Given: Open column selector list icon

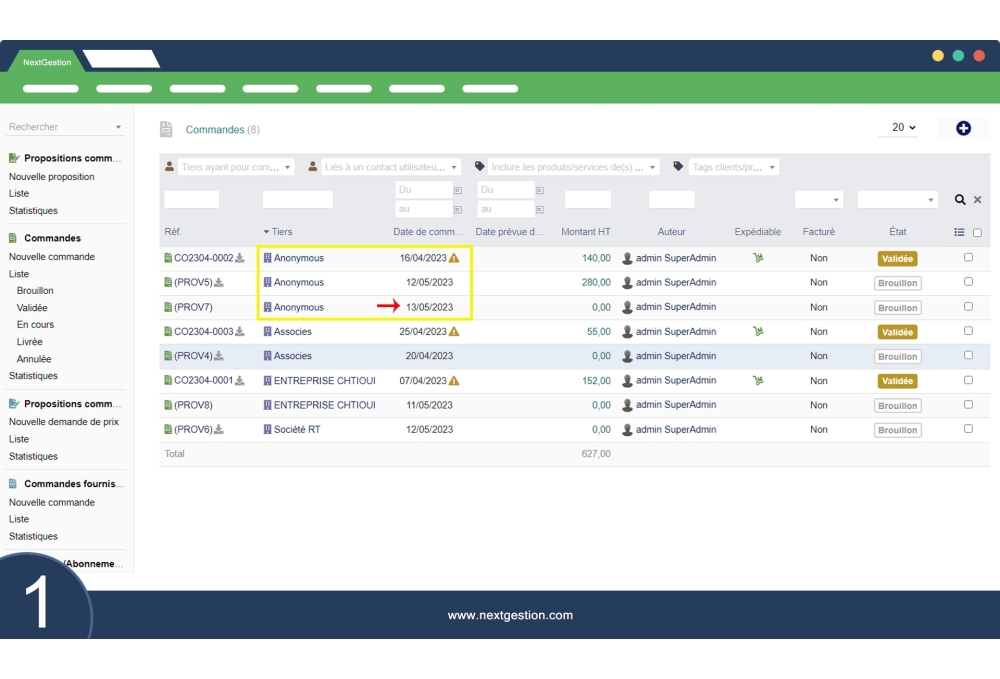Looking at the screenshot, I should 959,232.
